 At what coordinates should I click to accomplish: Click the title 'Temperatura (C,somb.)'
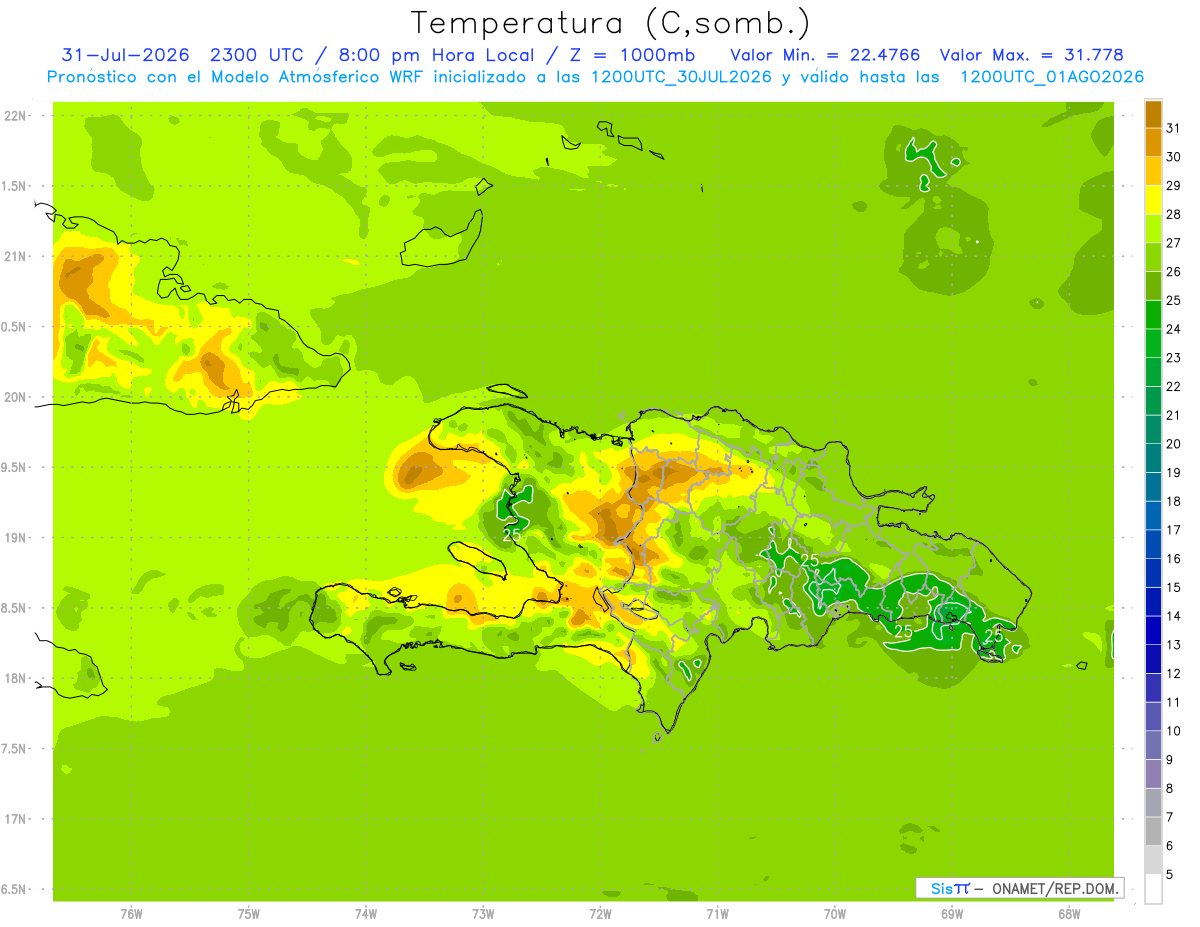(611, 23)
